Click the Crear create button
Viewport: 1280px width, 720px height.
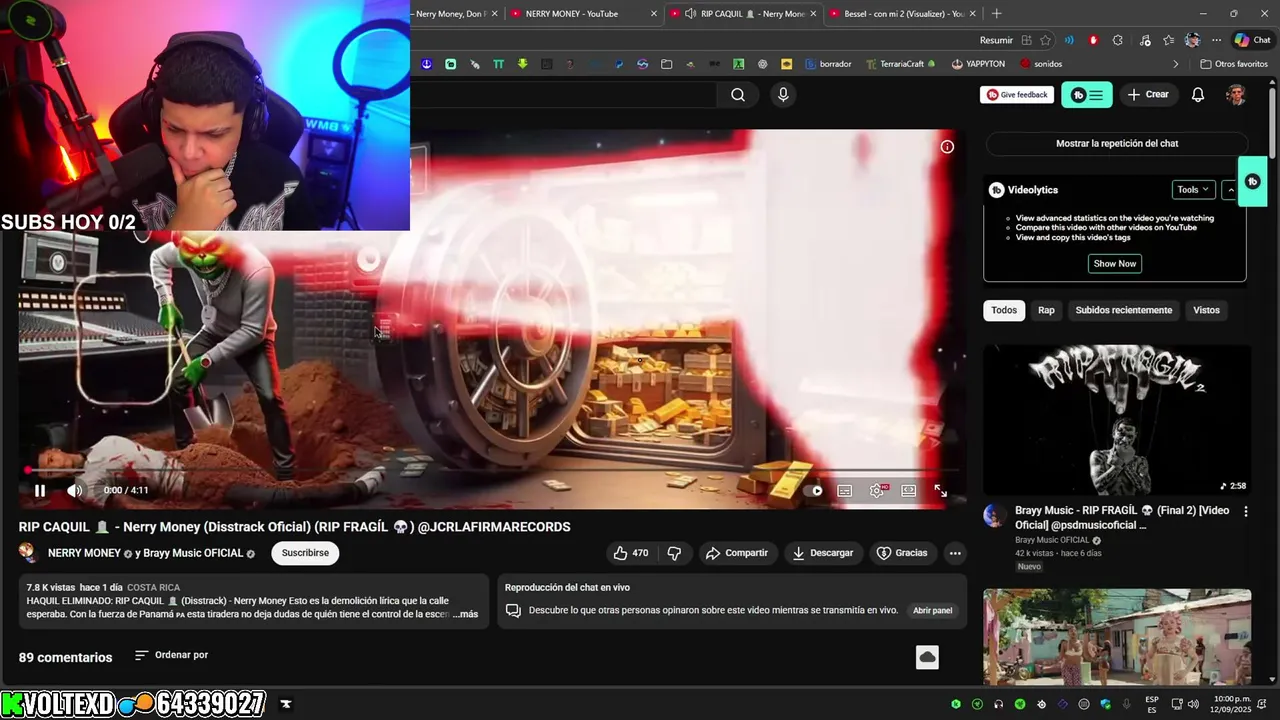click(x=1148, y=95)
